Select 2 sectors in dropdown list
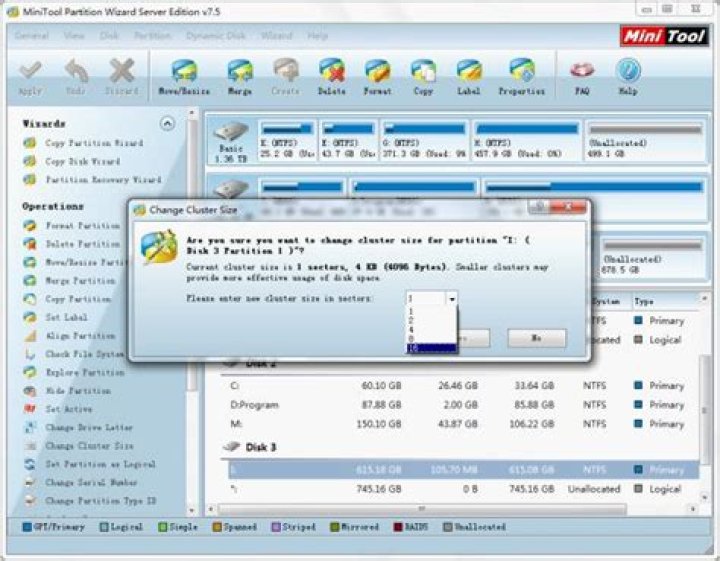This screenshot has height=561, width=720. tap(432, 320)
